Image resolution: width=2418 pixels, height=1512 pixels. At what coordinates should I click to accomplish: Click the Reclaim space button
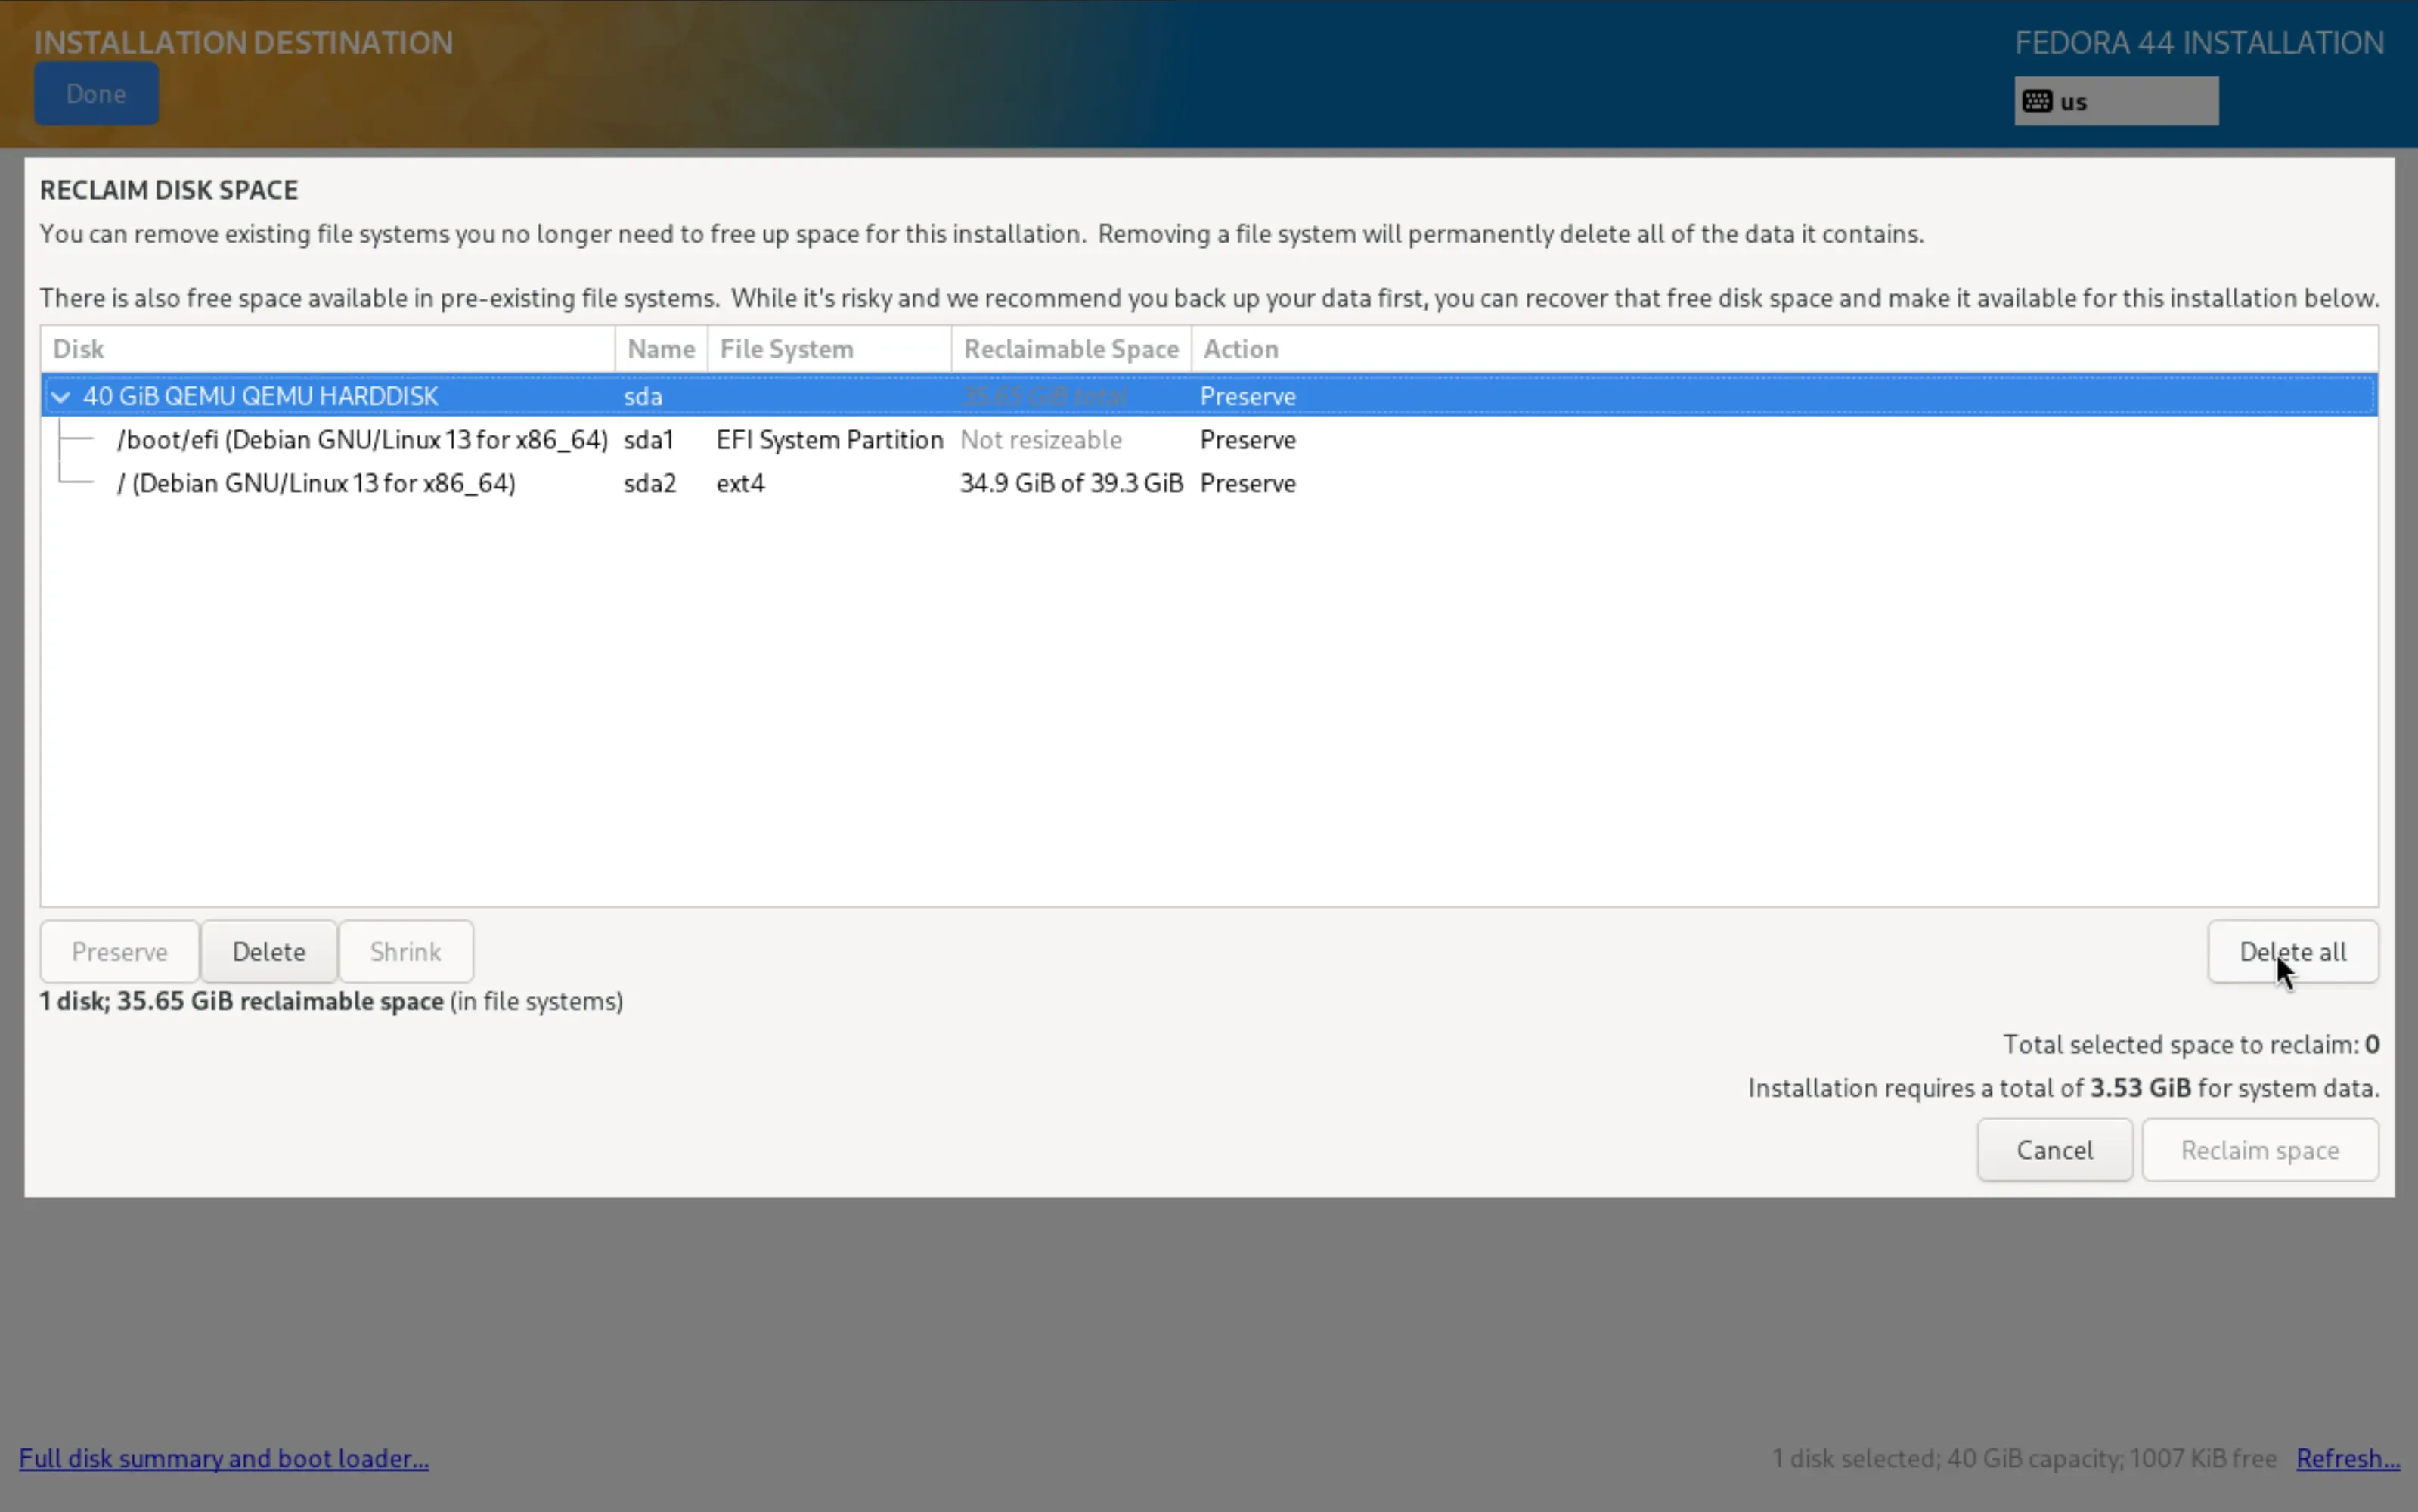[x=2260, y=1150]
